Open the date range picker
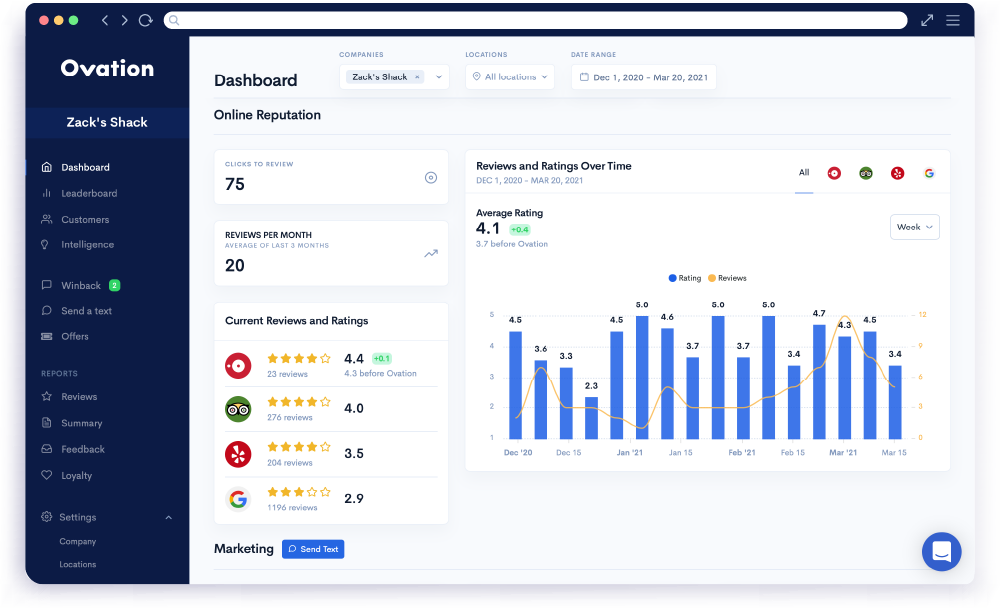This screenshot has width=1000, height=608. tap(643, 77)
